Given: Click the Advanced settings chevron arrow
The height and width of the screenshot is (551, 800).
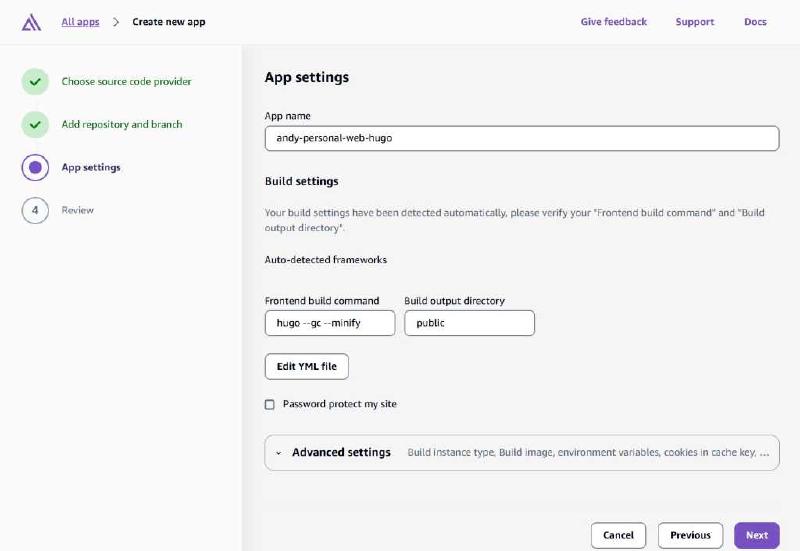Looking at the screenshot, I should coord(279,453).
